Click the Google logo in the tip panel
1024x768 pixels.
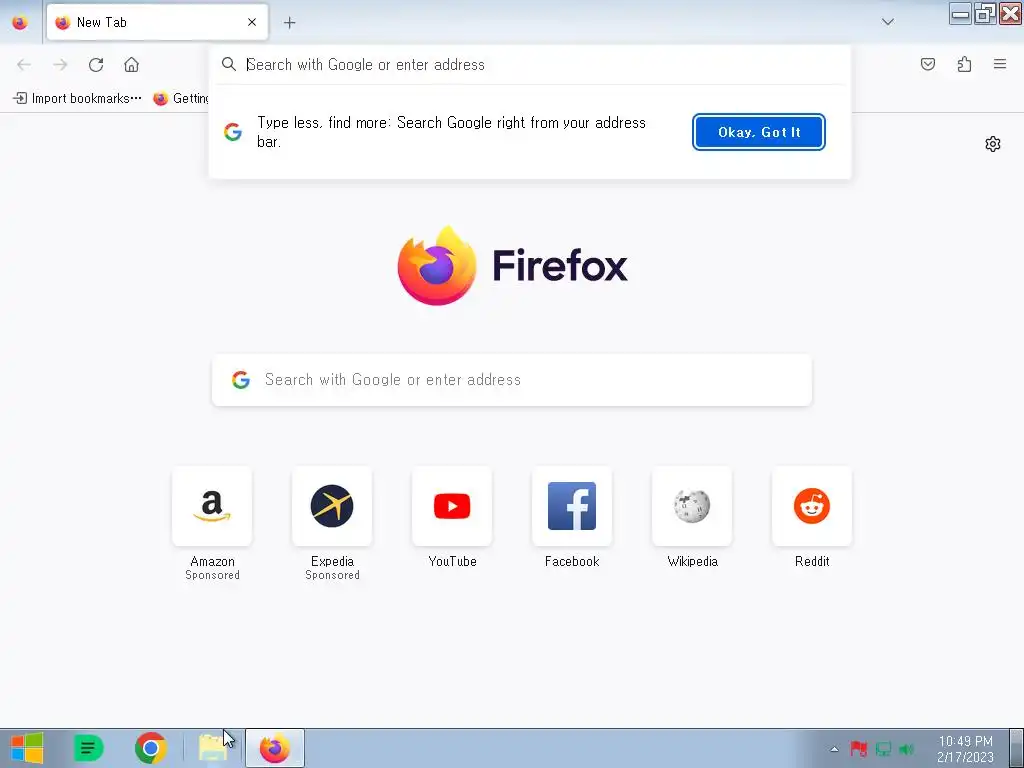point(232,132)
